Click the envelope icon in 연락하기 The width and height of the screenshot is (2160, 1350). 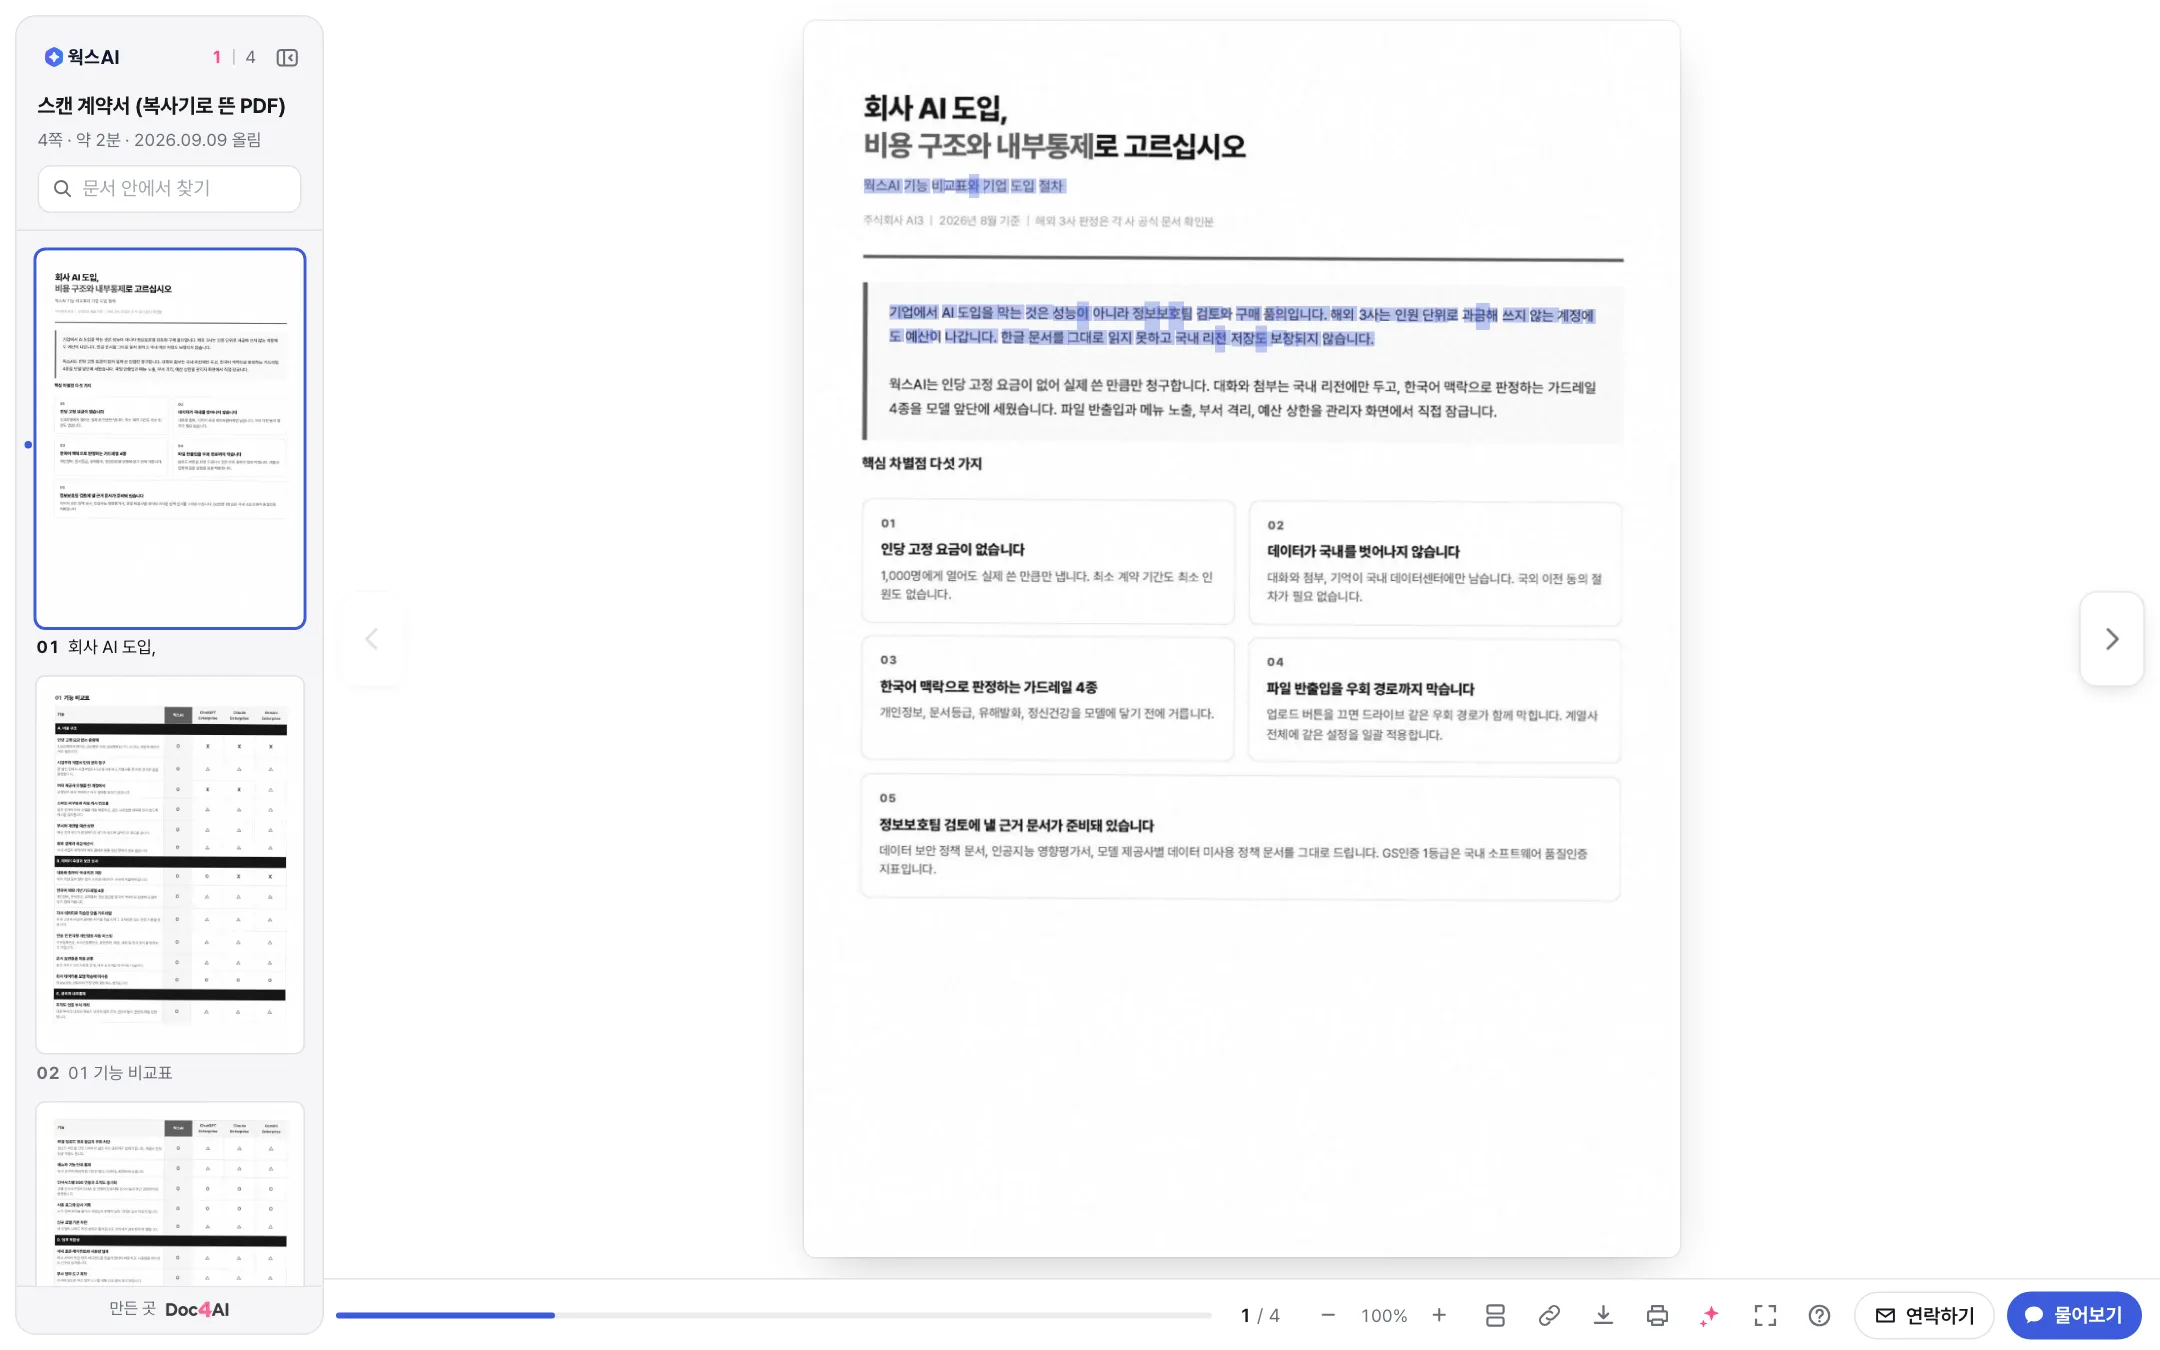pyautogui.click(x=1885, y=1315)
